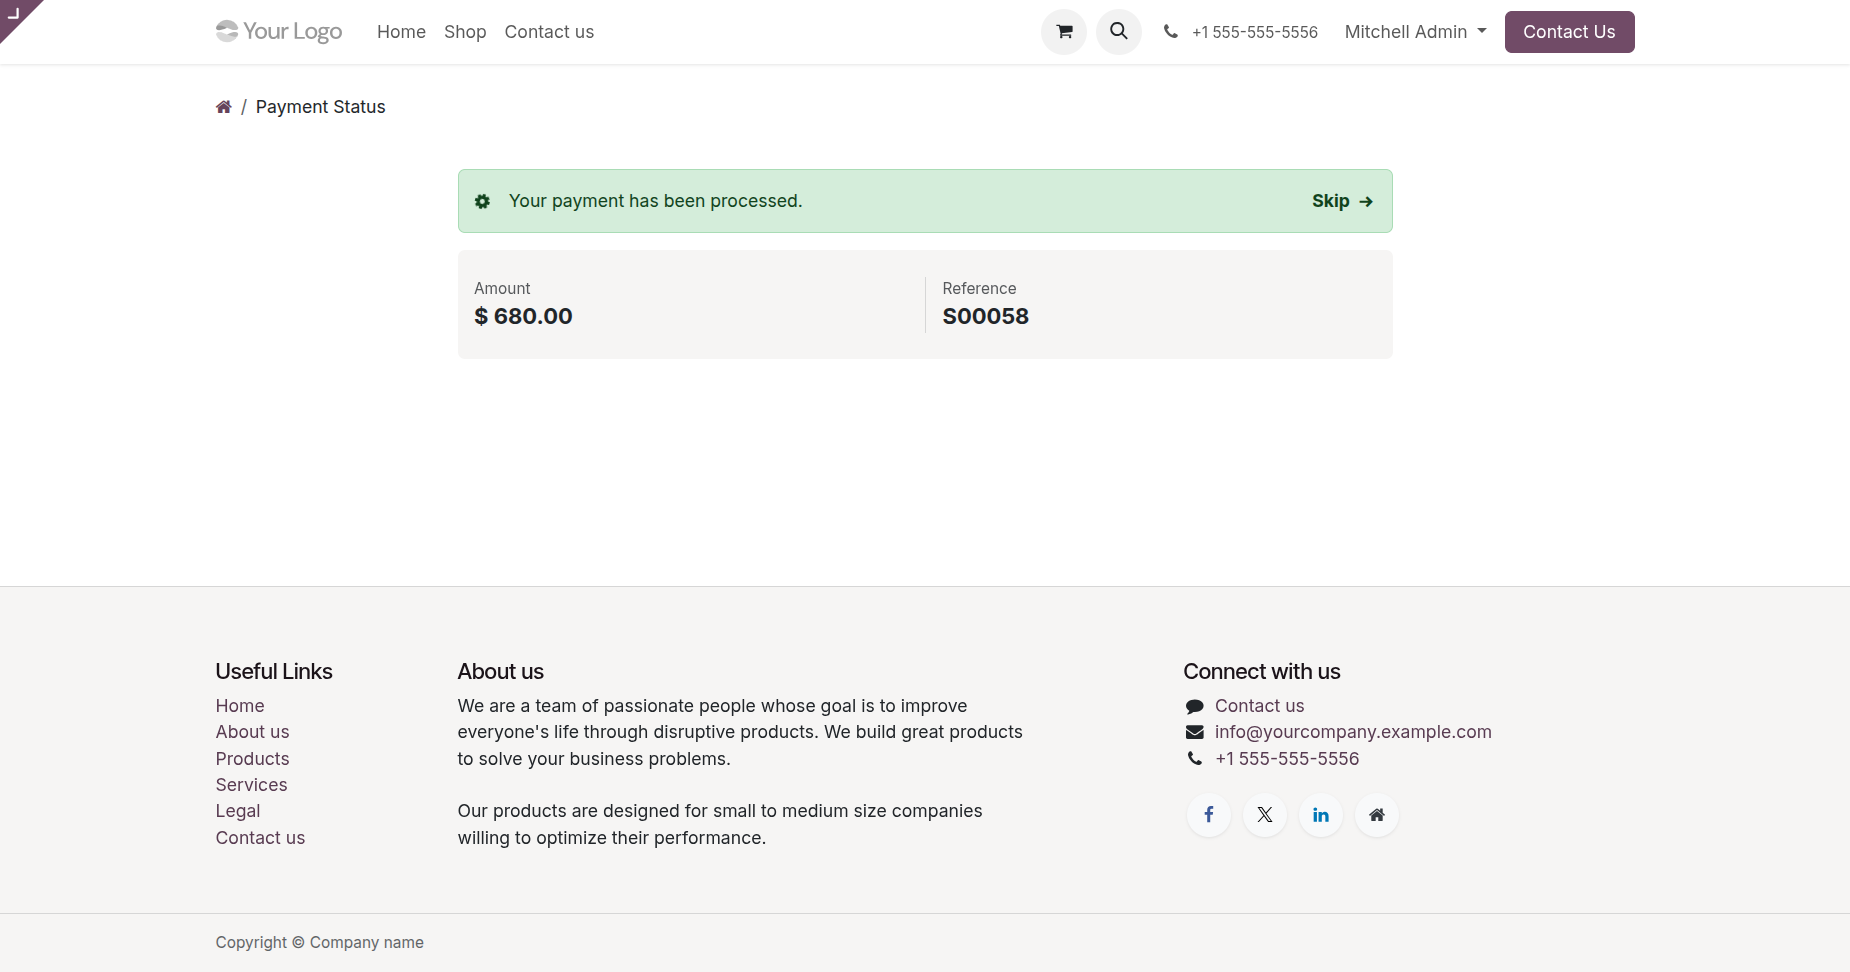Open the Products footer link
Screen dimensions: 1850x972
pyautogui.click(x=252, y=759)
